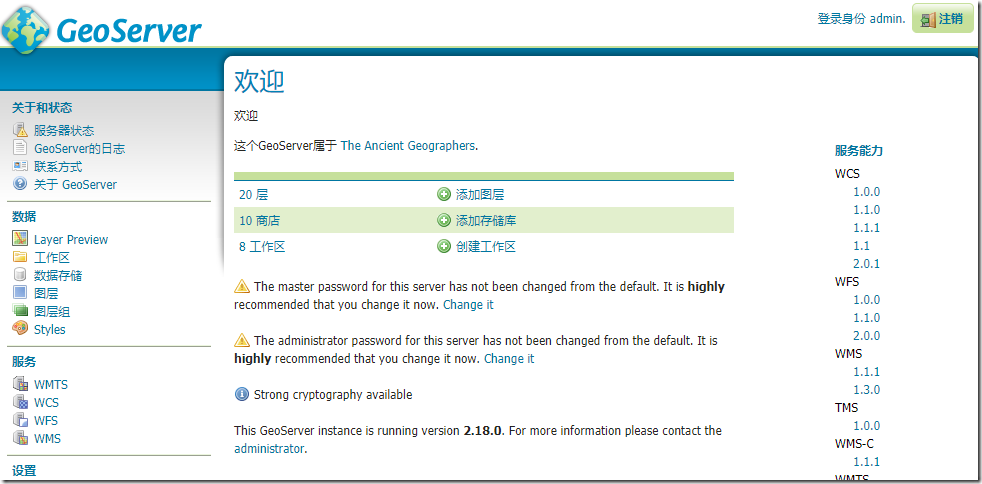Screen dimensions: 982x484
Task: Open WCS 2.0.1 capabilities
Action: (x=866, y=264)
